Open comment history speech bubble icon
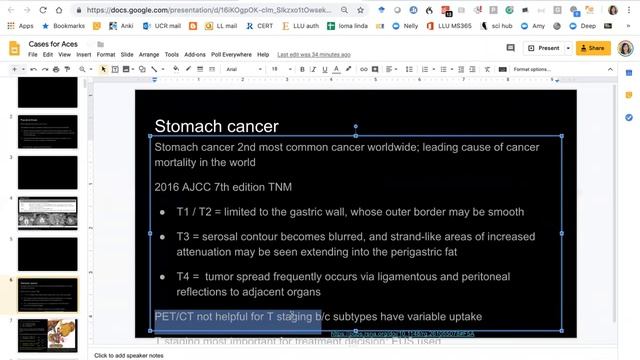Screen dimensions: 640x360 pyautogui.click(x=510, y=48)
